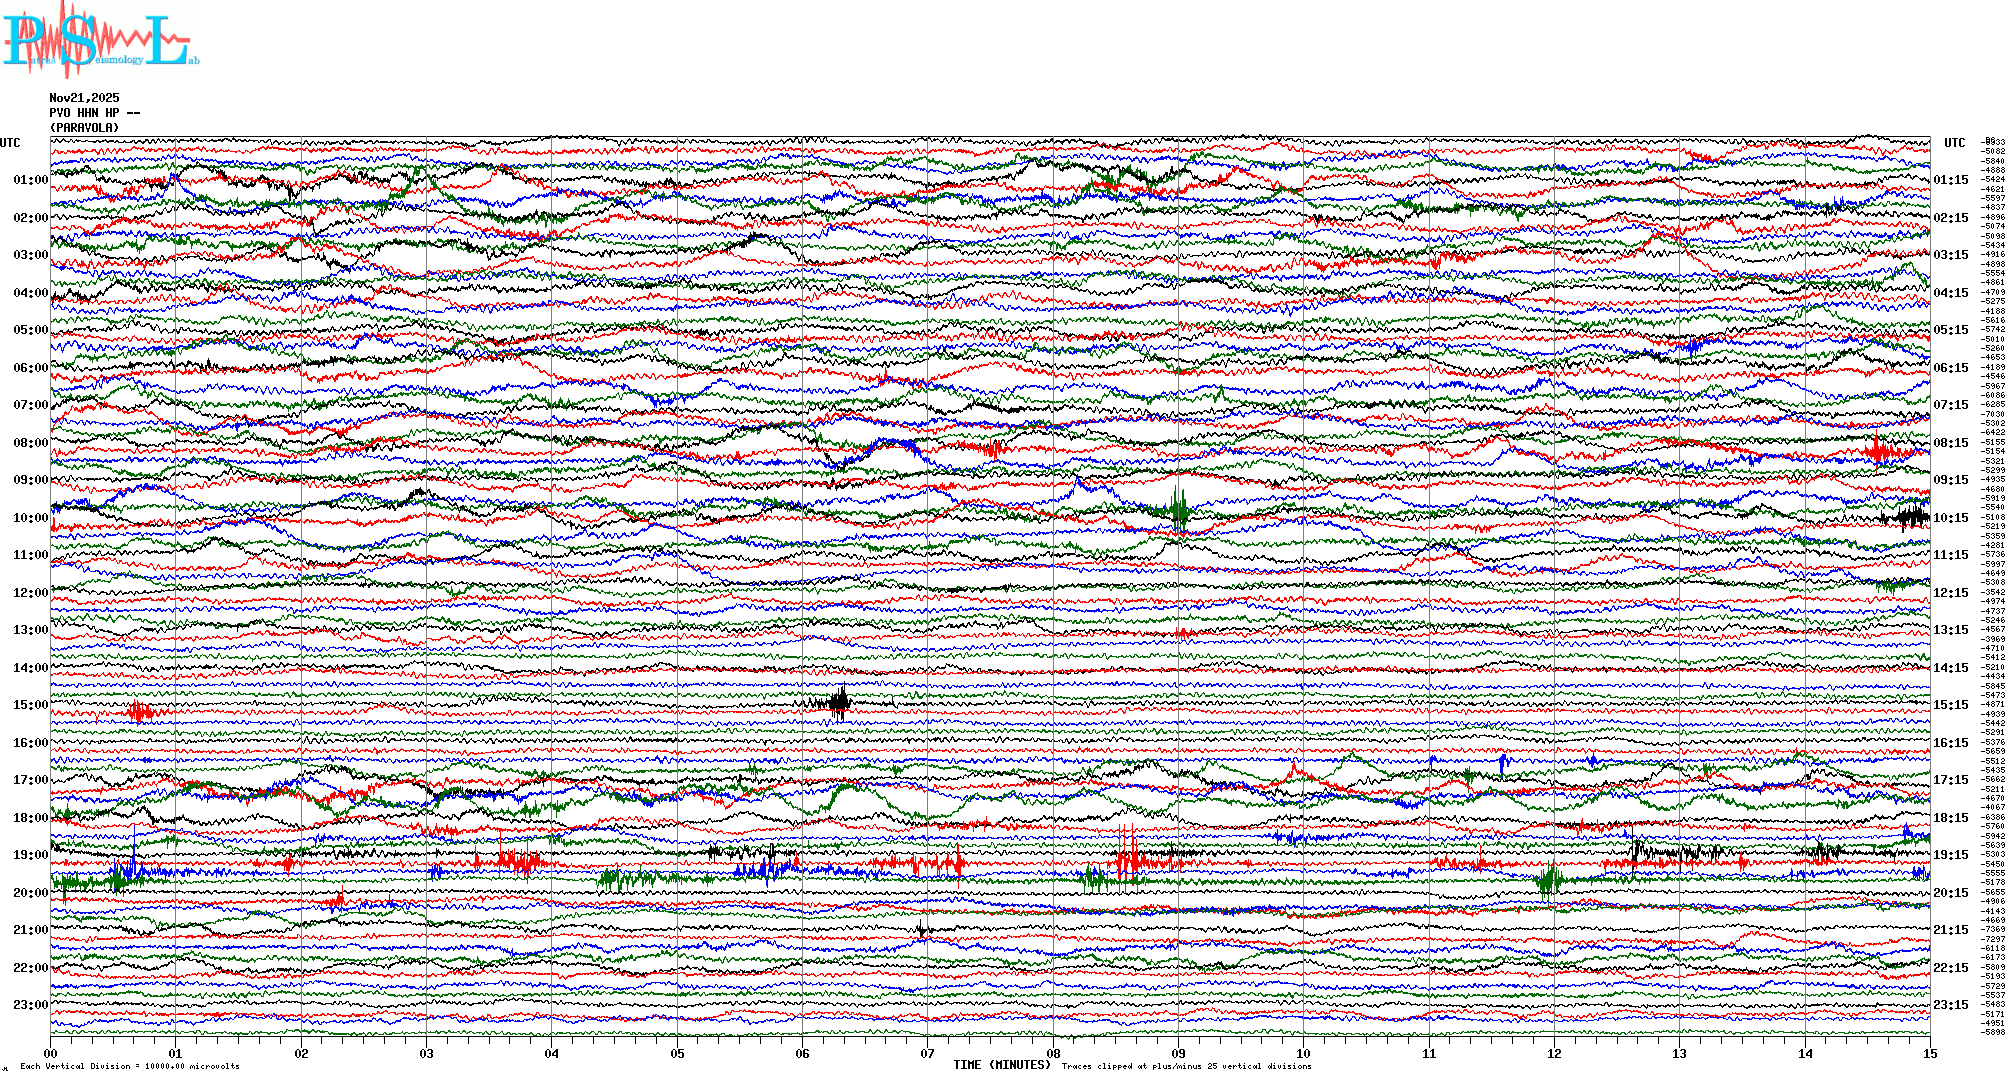
Task: Click the 17:15 label on right side
Action: tap(1950, 780)
